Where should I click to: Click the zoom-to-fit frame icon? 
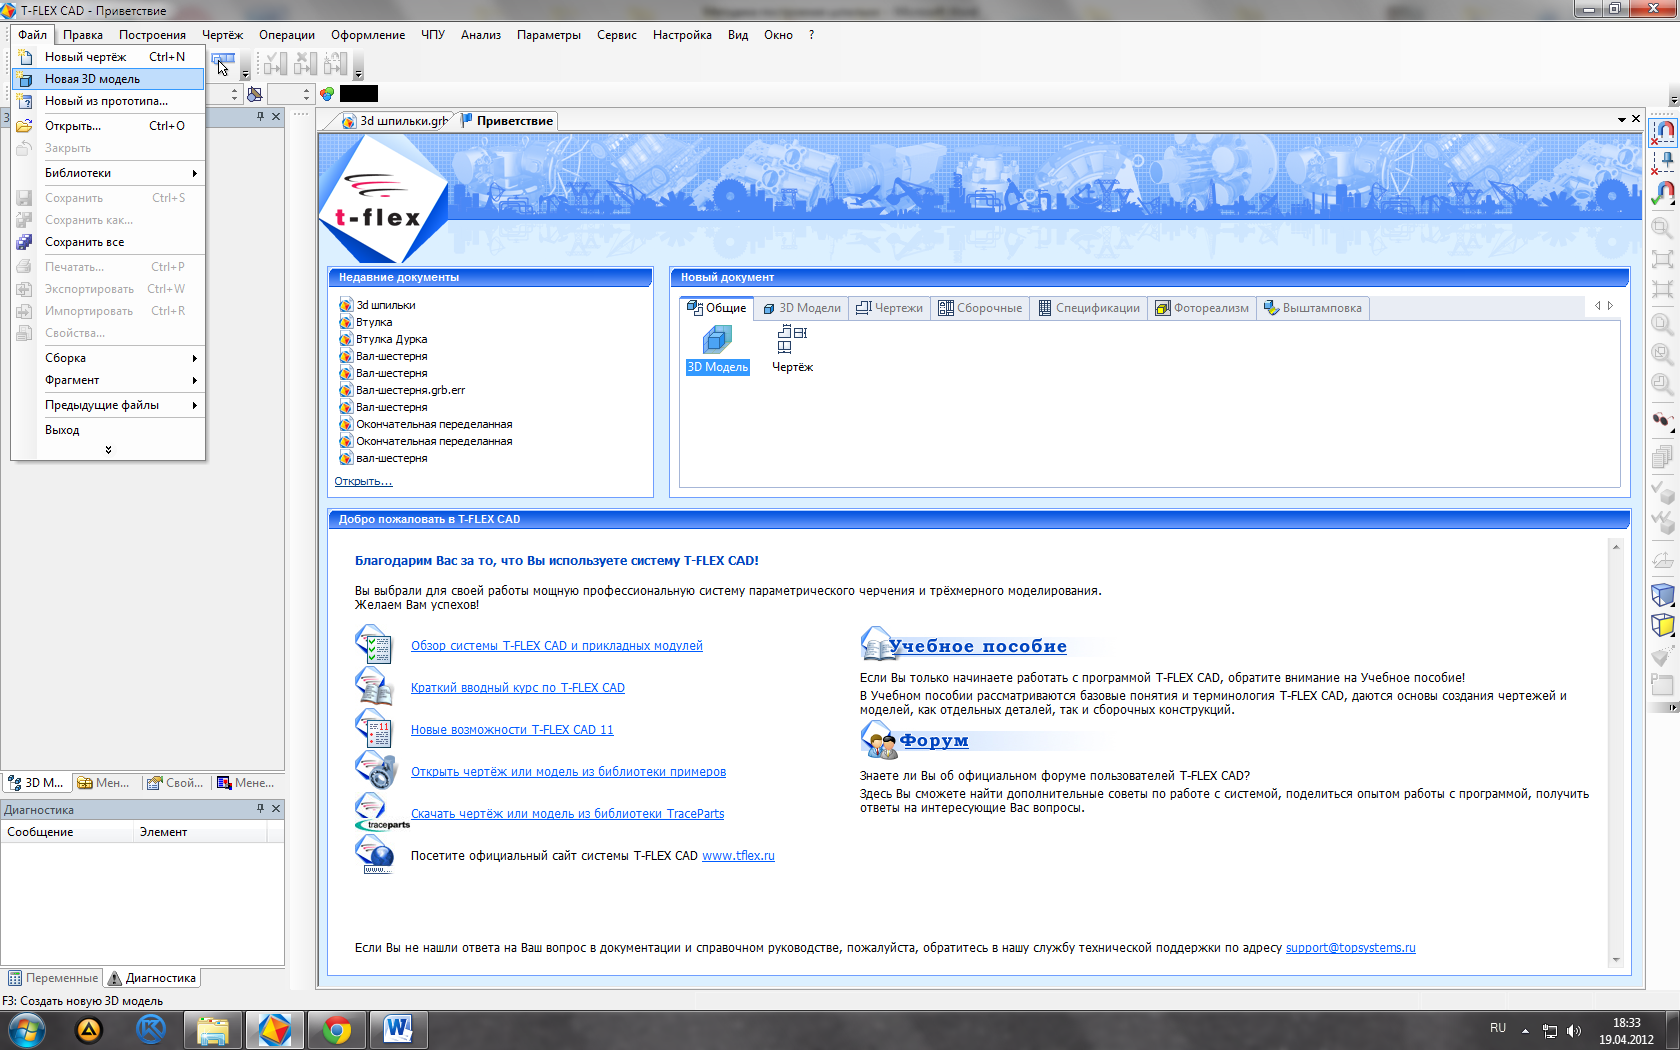(1662, 259)
